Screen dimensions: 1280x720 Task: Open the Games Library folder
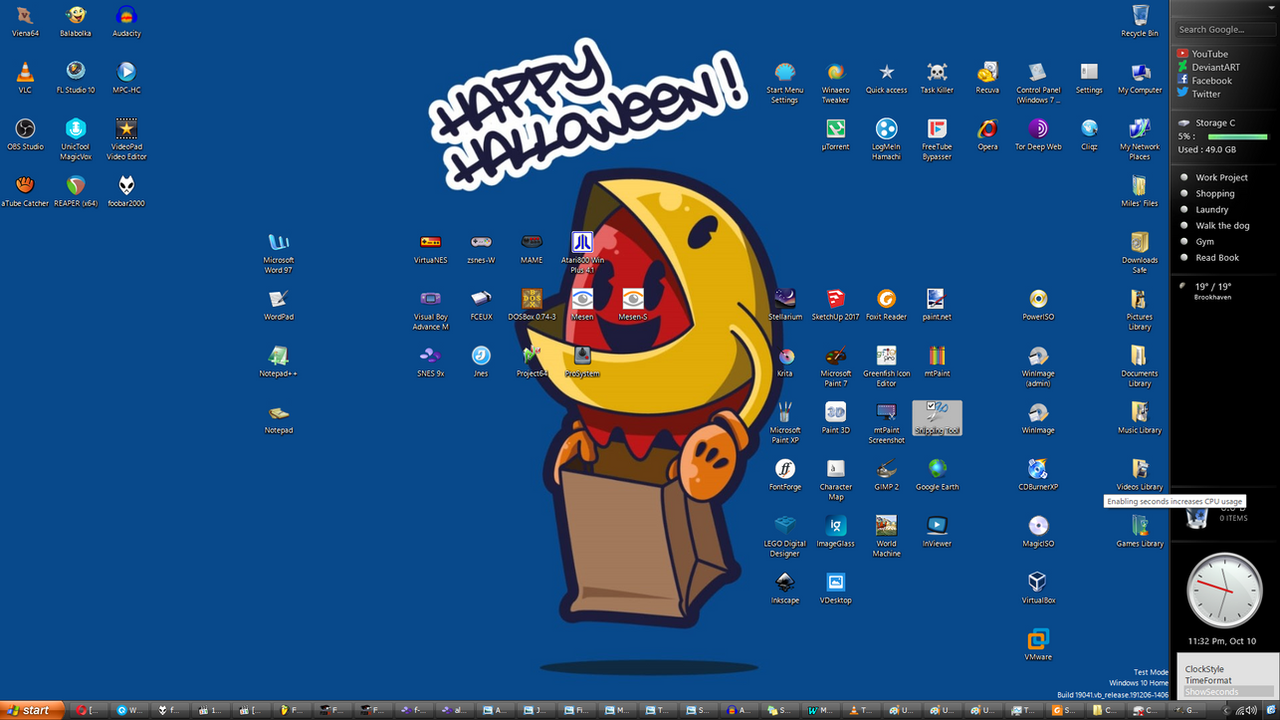pos(1140,531)
